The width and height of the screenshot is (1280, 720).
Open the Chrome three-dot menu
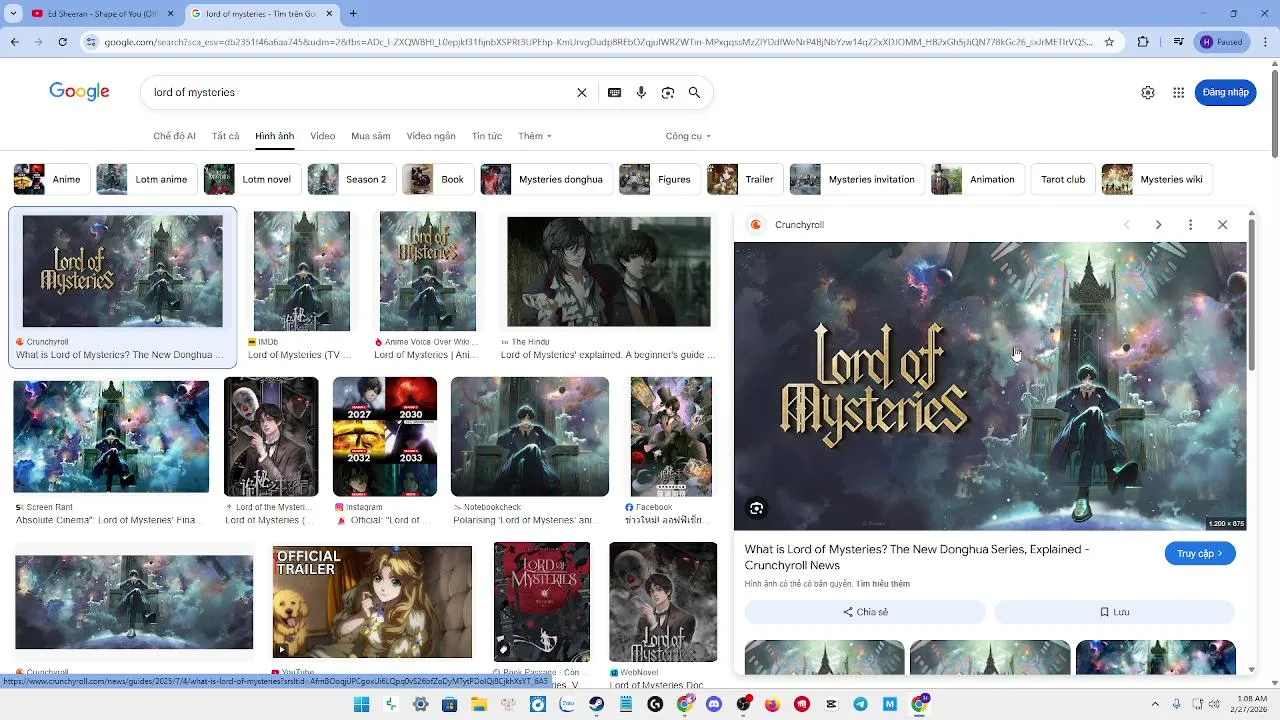(1264, 42)
